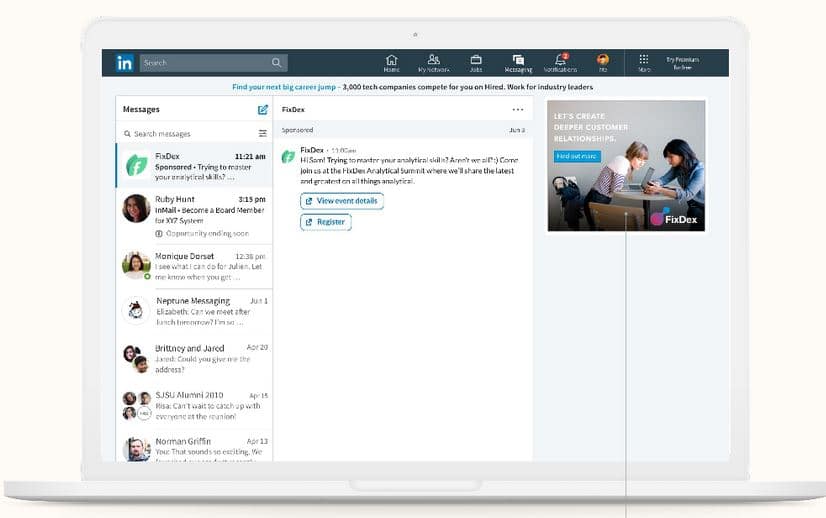Click the Neptune Messaging avatar
This screenshot has height=518, width=826.
pyautogui.click(x=136, y=310)
